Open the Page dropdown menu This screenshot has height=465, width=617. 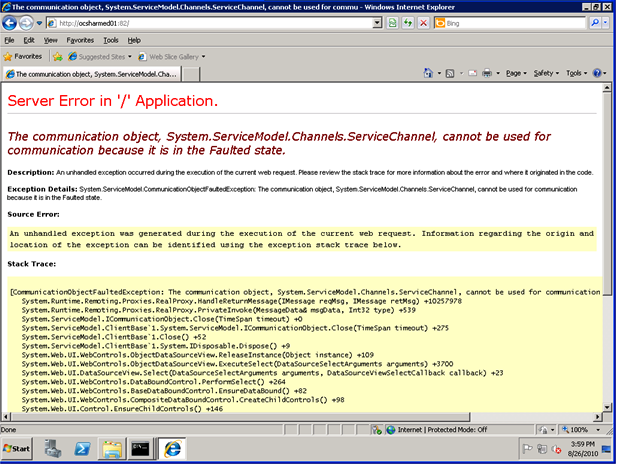point(518,74)
